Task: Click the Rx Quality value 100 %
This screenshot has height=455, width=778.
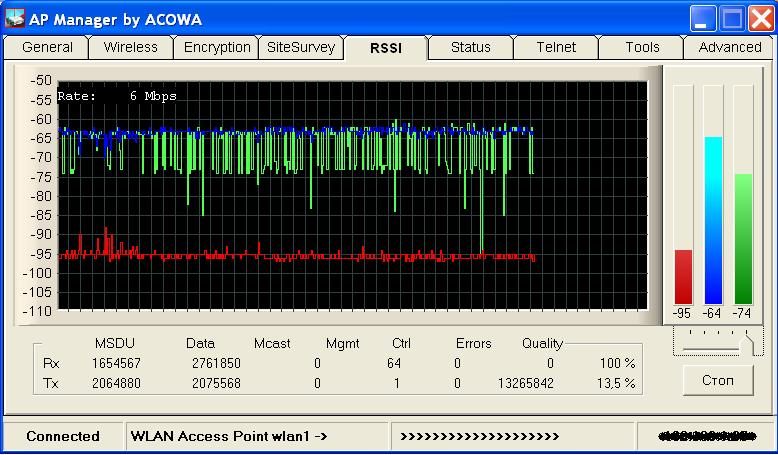Action: pos(617,363)
